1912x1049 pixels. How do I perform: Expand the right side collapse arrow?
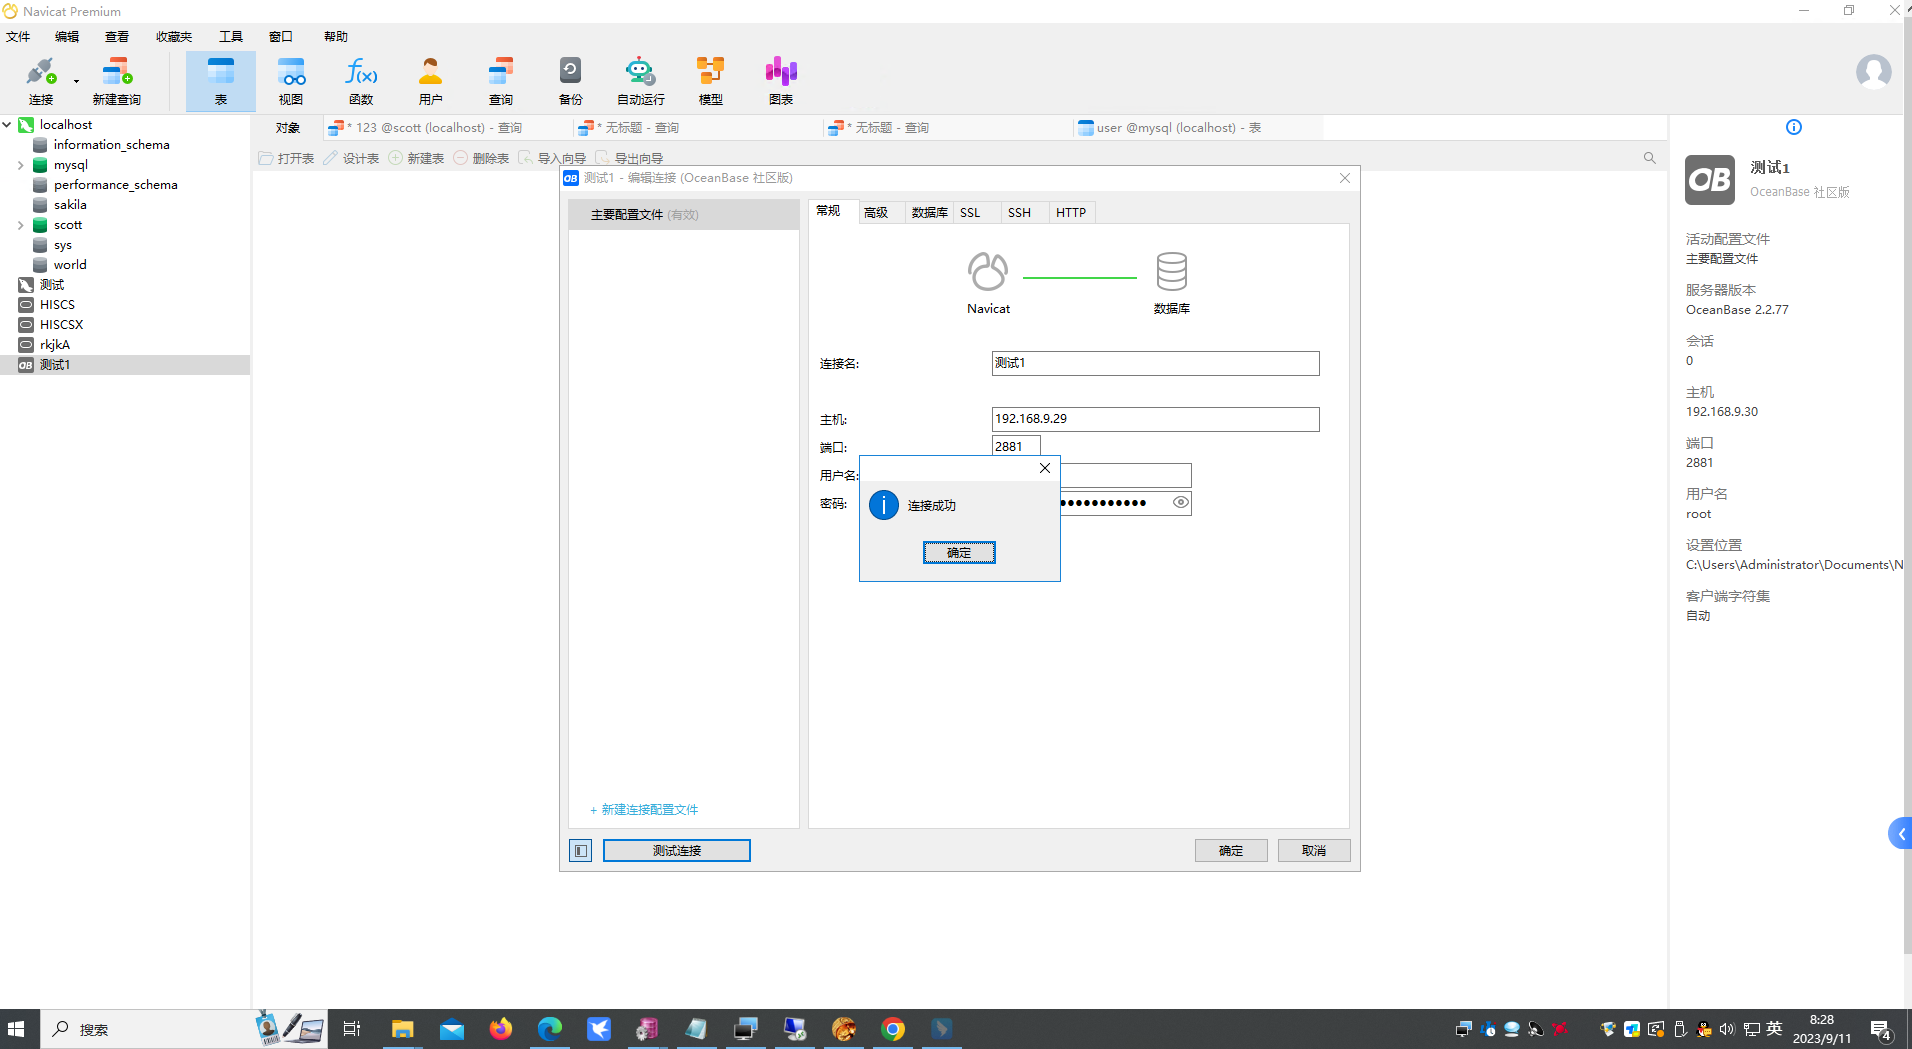point(1901,834)
